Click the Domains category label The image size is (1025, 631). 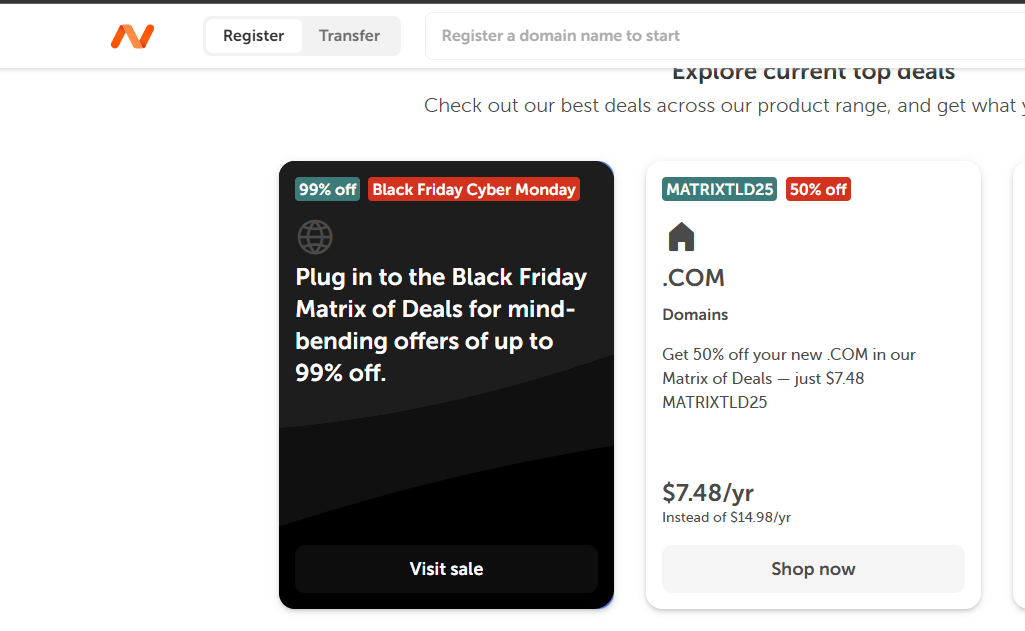point(695,315)
